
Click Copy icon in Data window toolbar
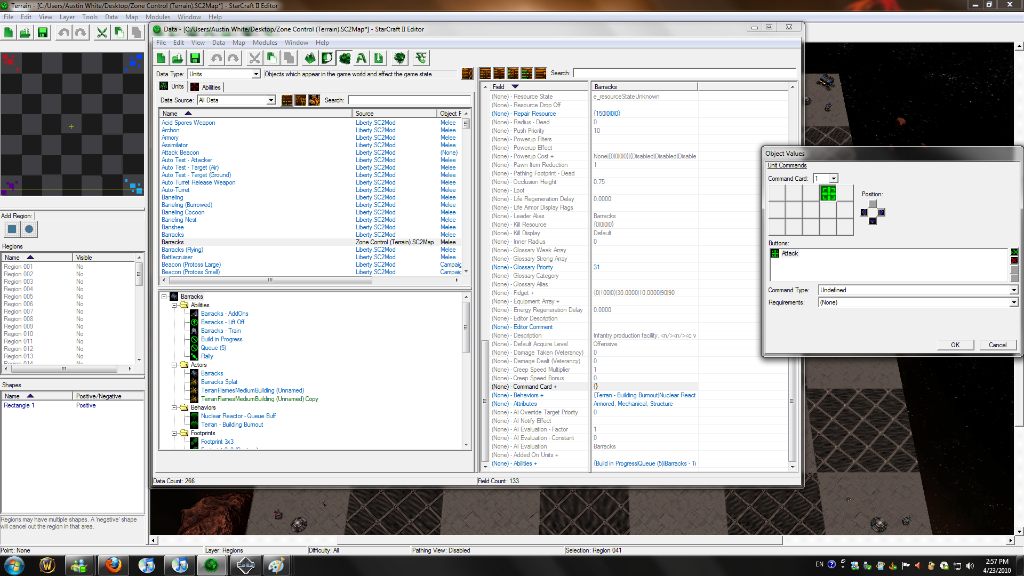(x=272, y=58)
